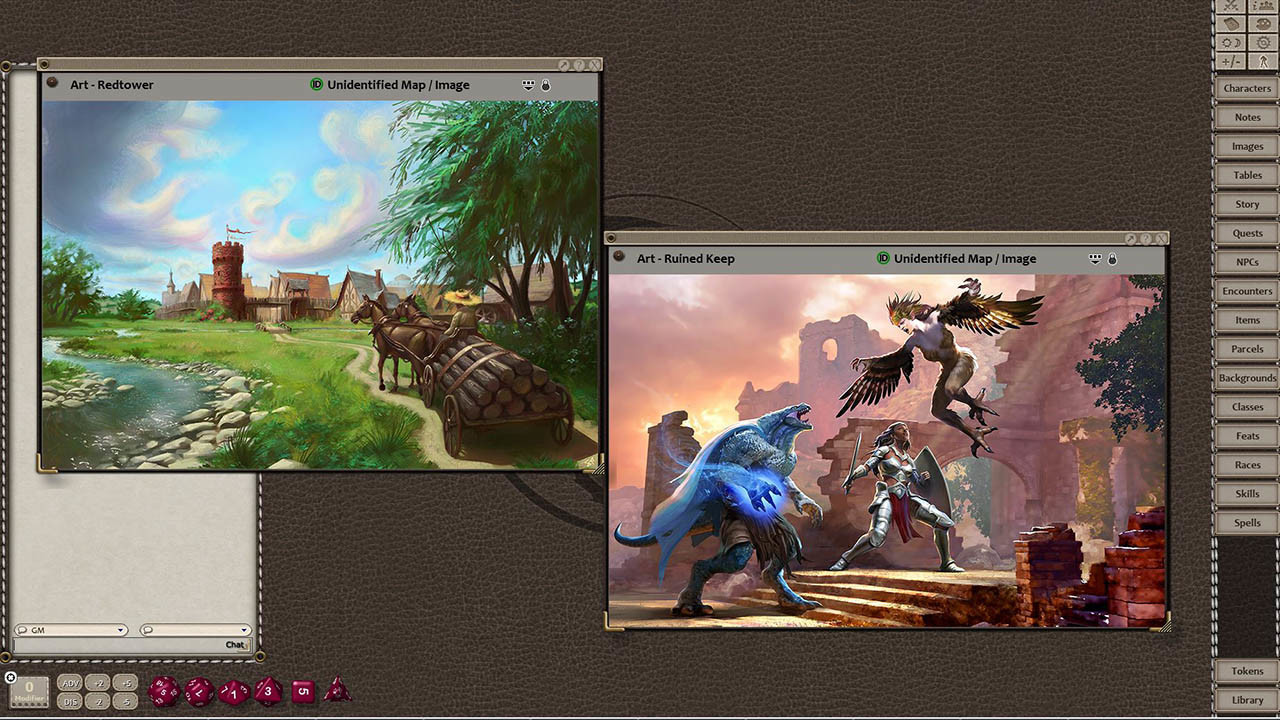1280x720 pixels.
Task: Click the sun and moon Calendar icon
Action: tap(1231, 43)
